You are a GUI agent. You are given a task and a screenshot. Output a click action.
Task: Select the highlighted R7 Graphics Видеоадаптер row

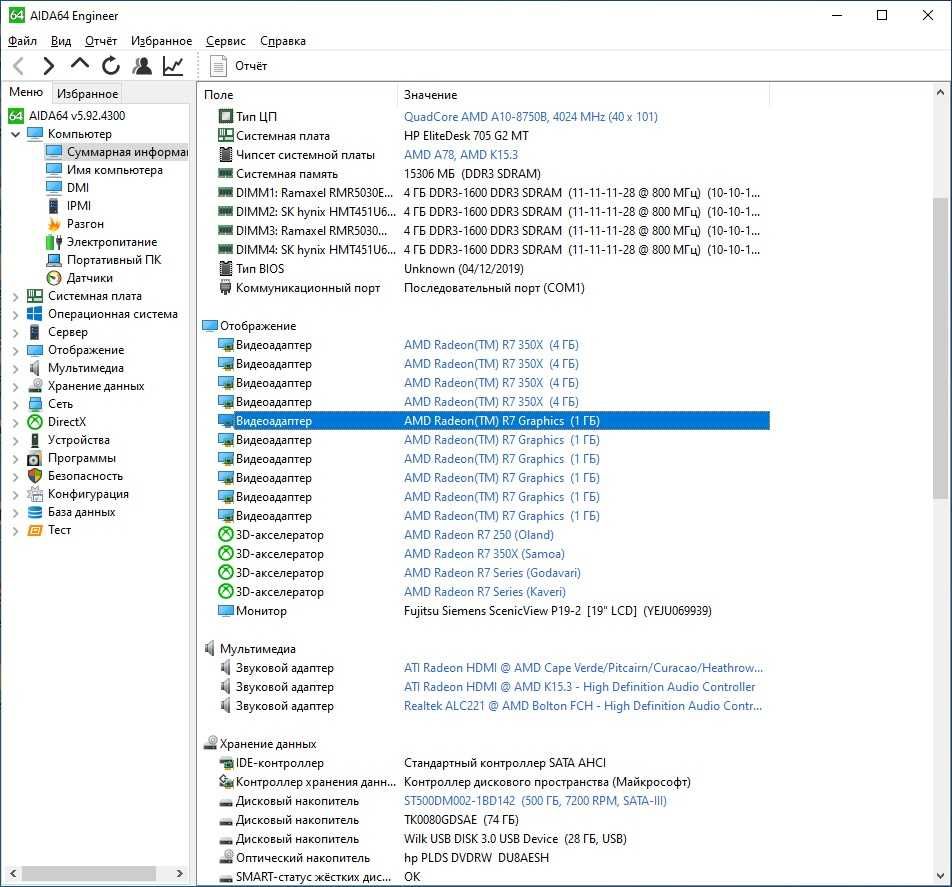click(x=493, y=421)
